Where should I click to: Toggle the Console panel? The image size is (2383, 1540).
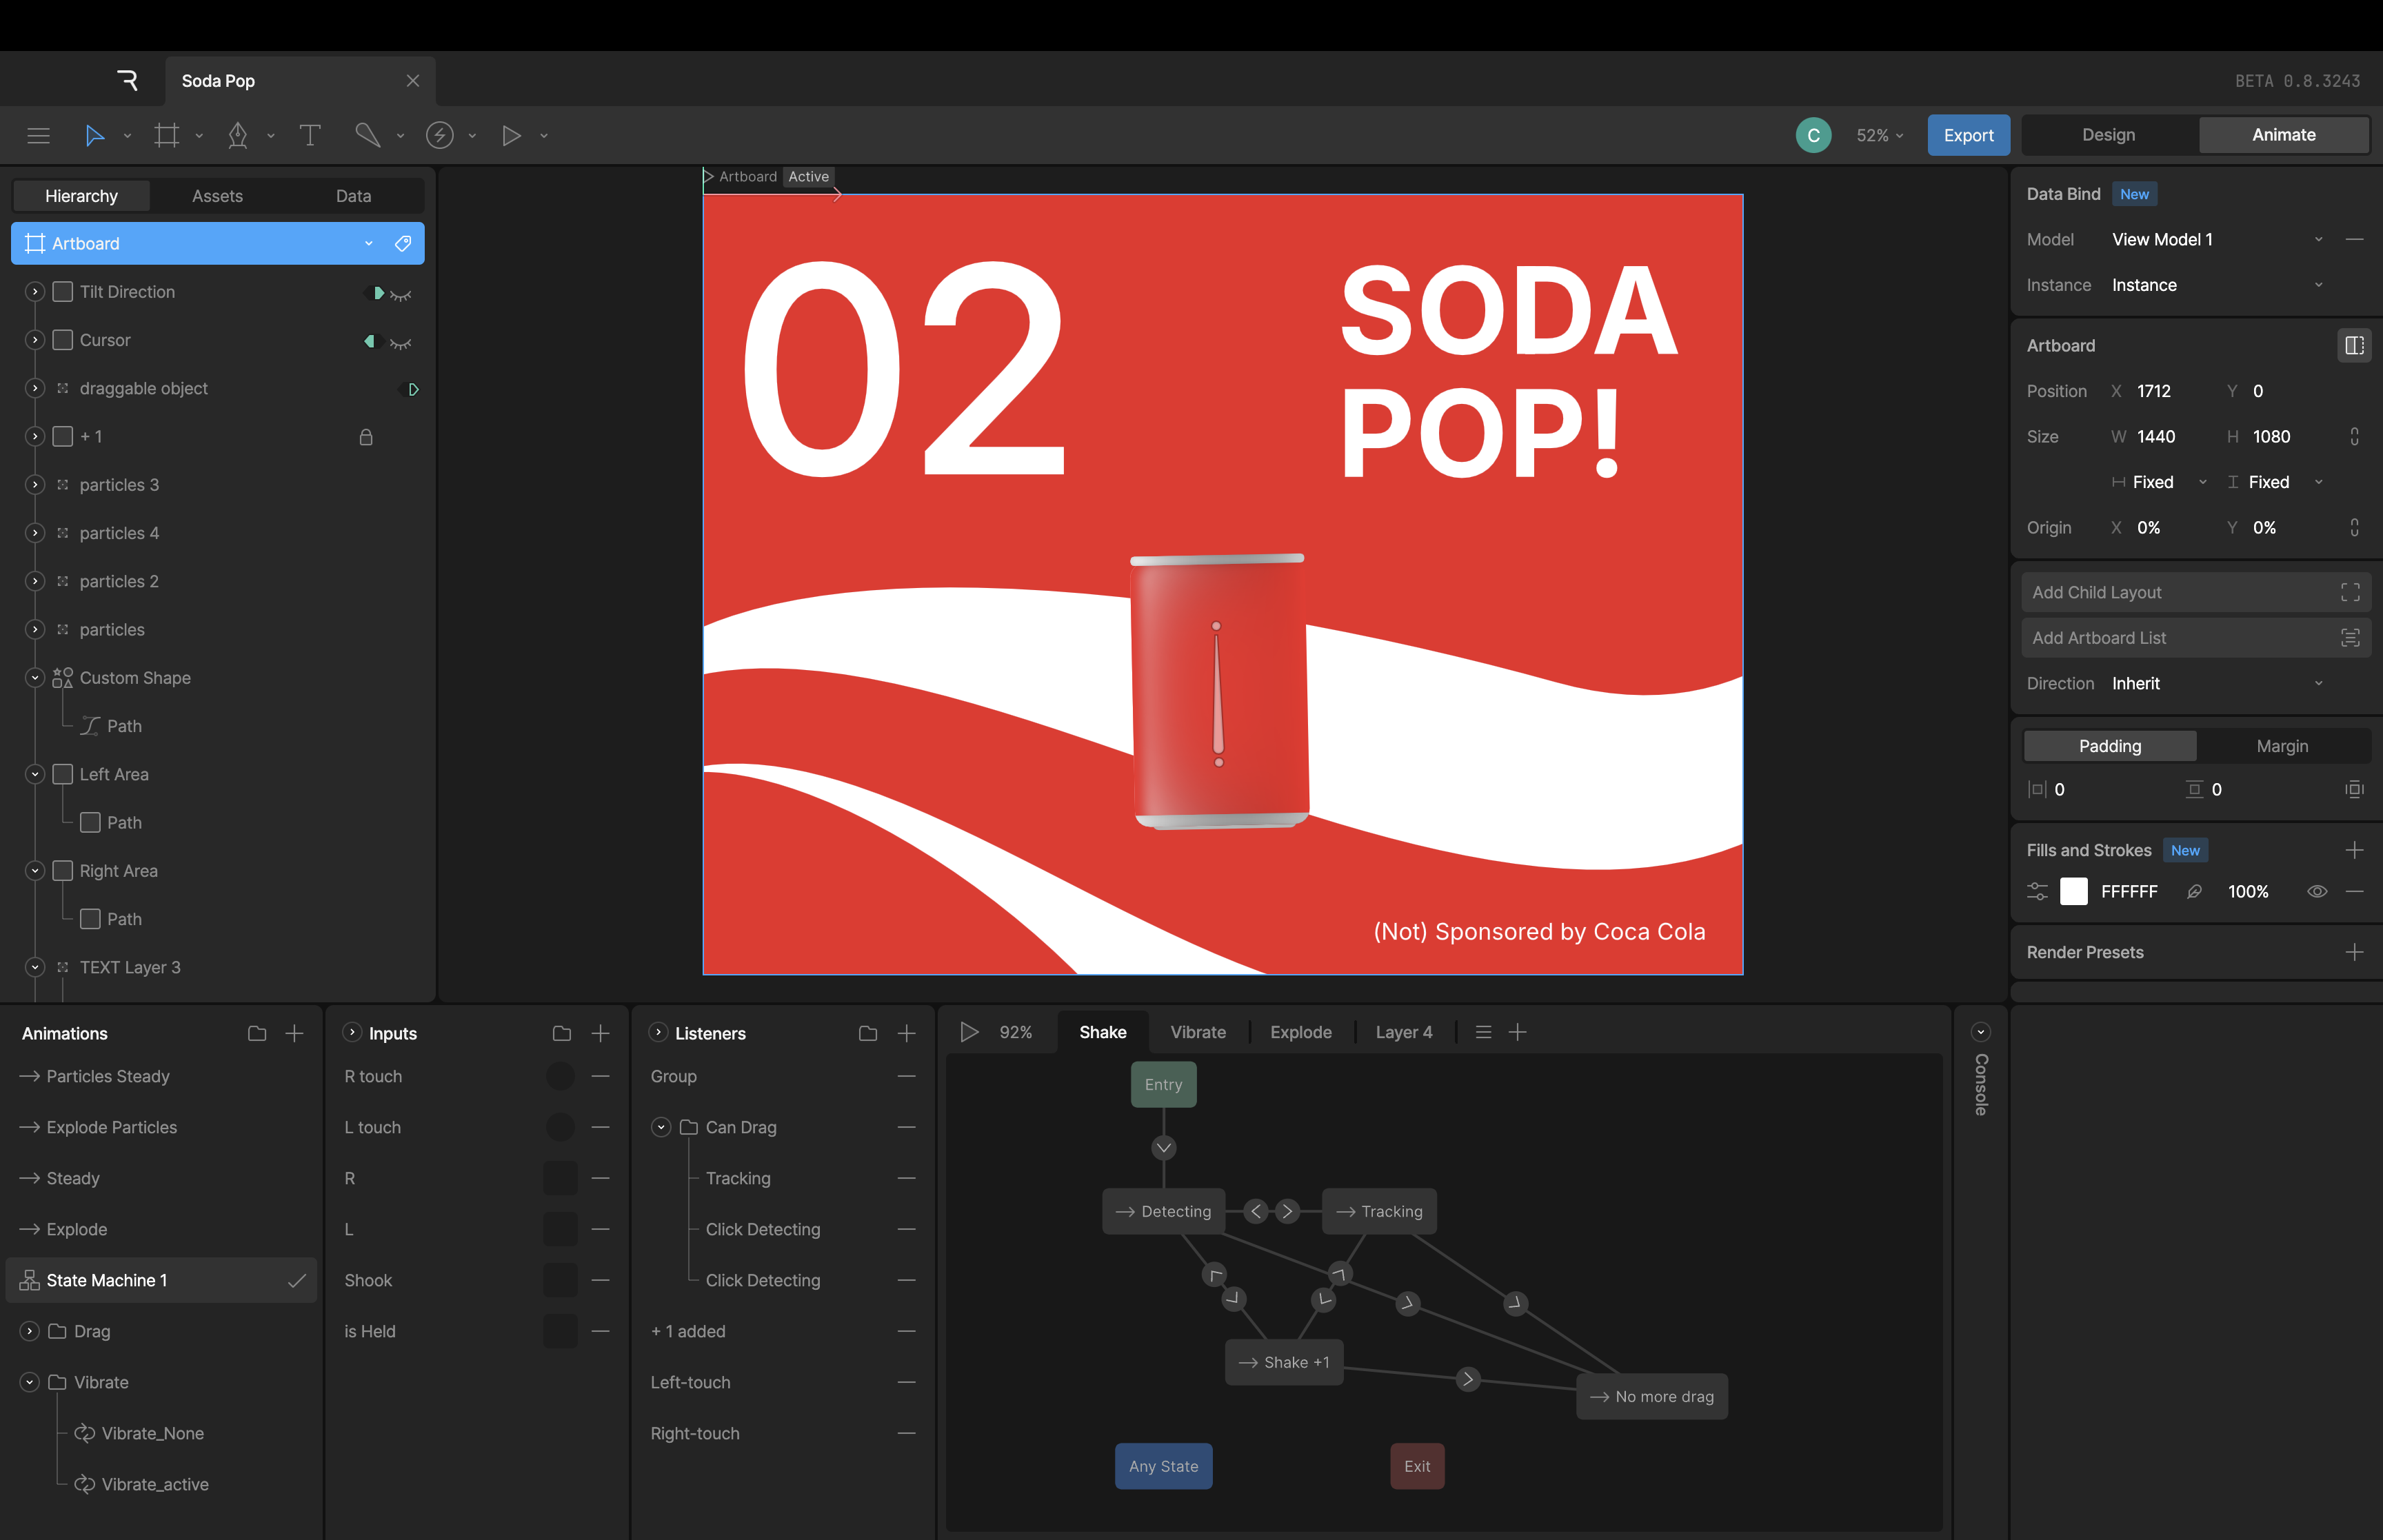click(x=1980, y=1032)
